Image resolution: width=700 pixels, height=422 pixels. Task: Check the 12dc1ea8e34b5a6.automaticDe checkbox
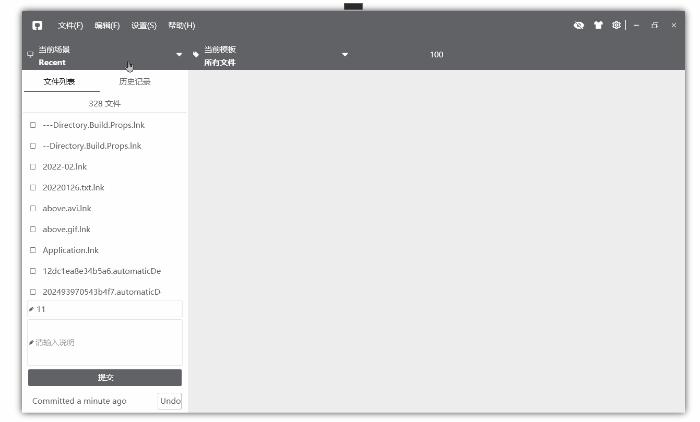(x=33, y=271)
